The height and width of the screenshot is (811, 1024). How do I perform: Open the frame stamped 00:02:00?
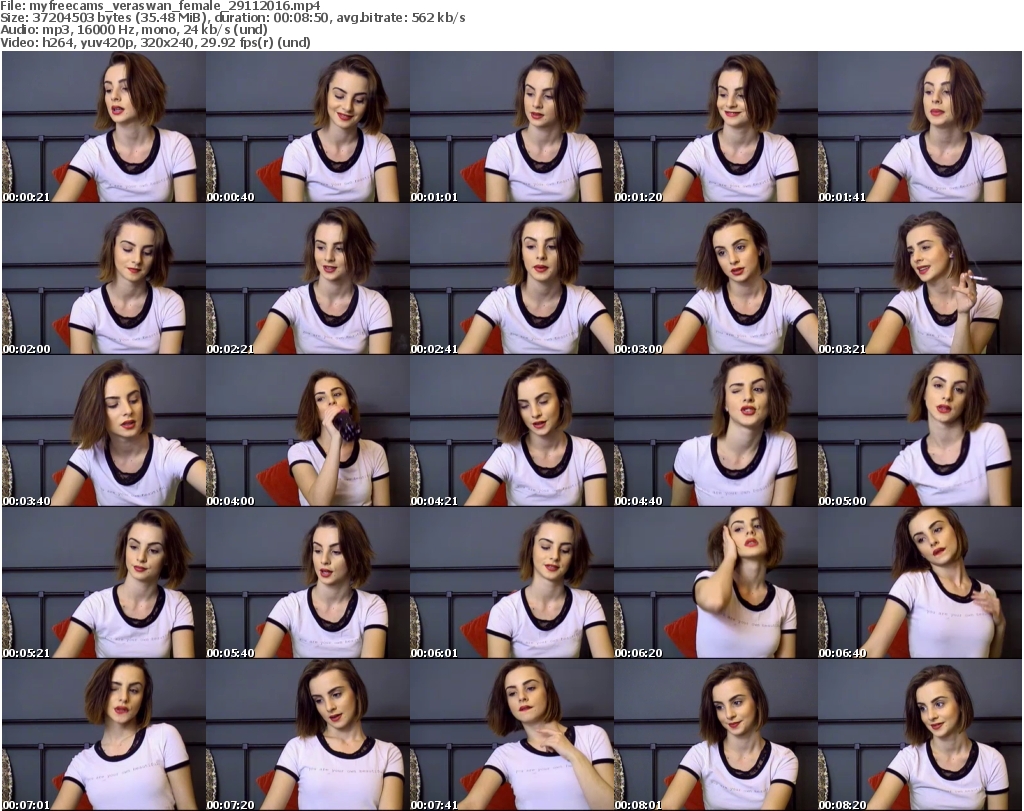pos(104,279)
